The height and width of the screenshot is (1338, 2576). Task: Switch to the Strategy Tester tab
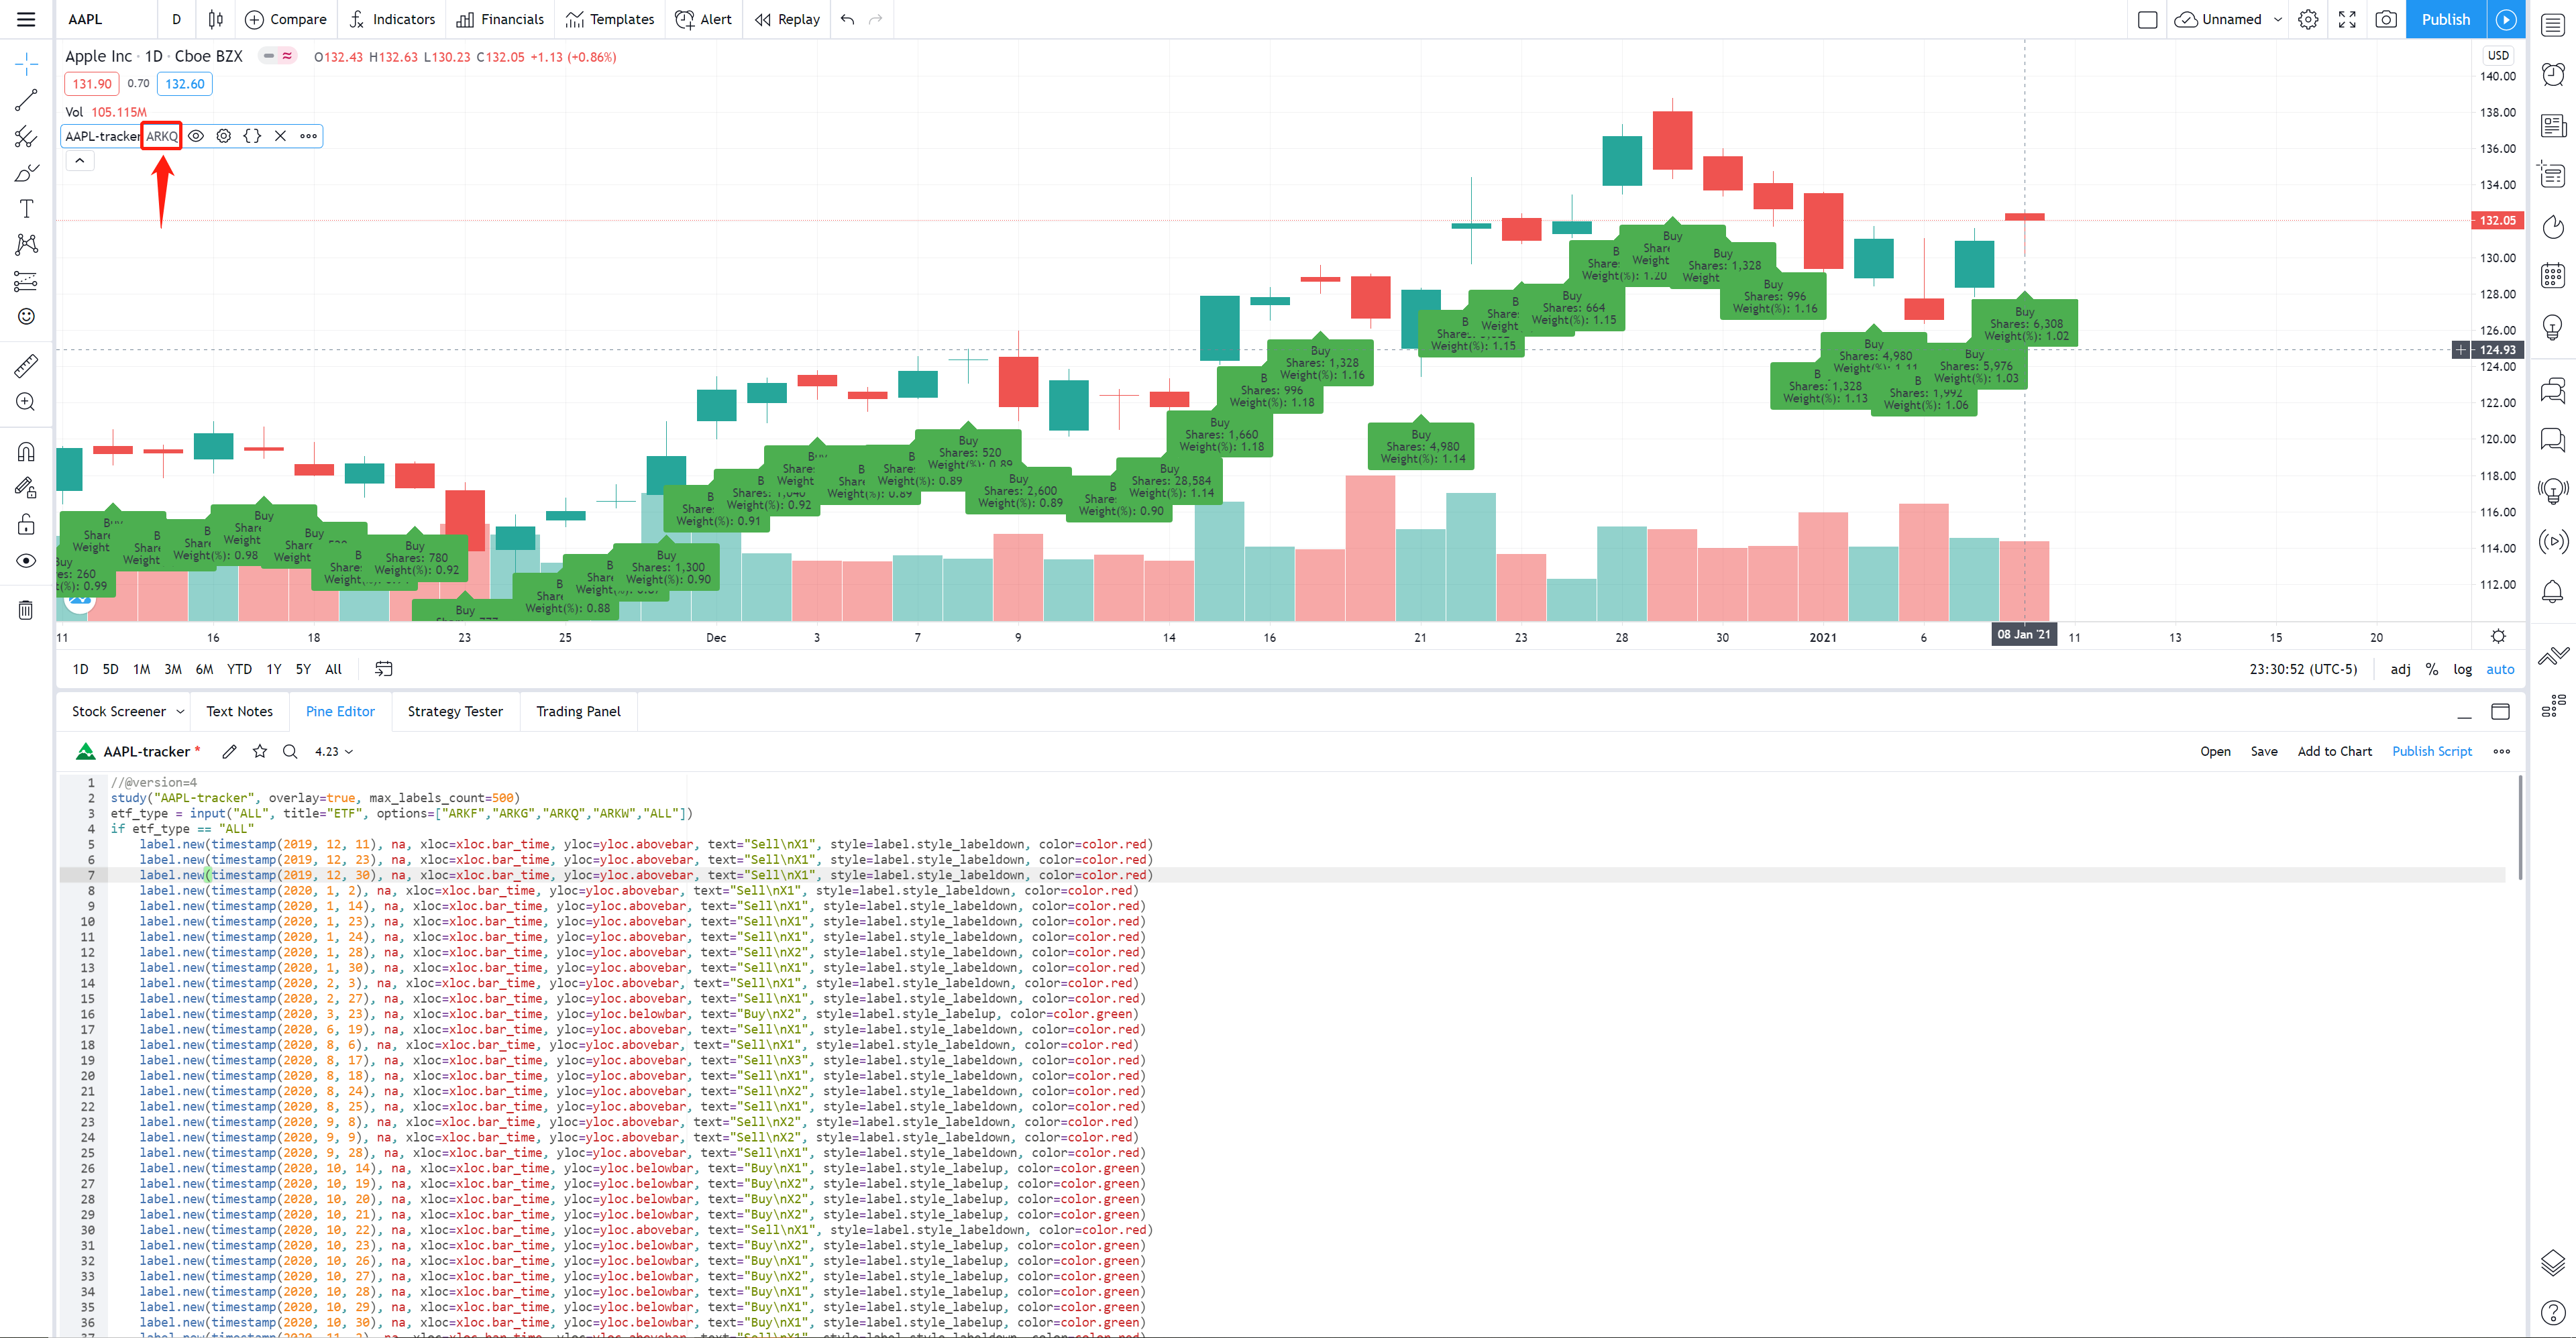point(455,711)
